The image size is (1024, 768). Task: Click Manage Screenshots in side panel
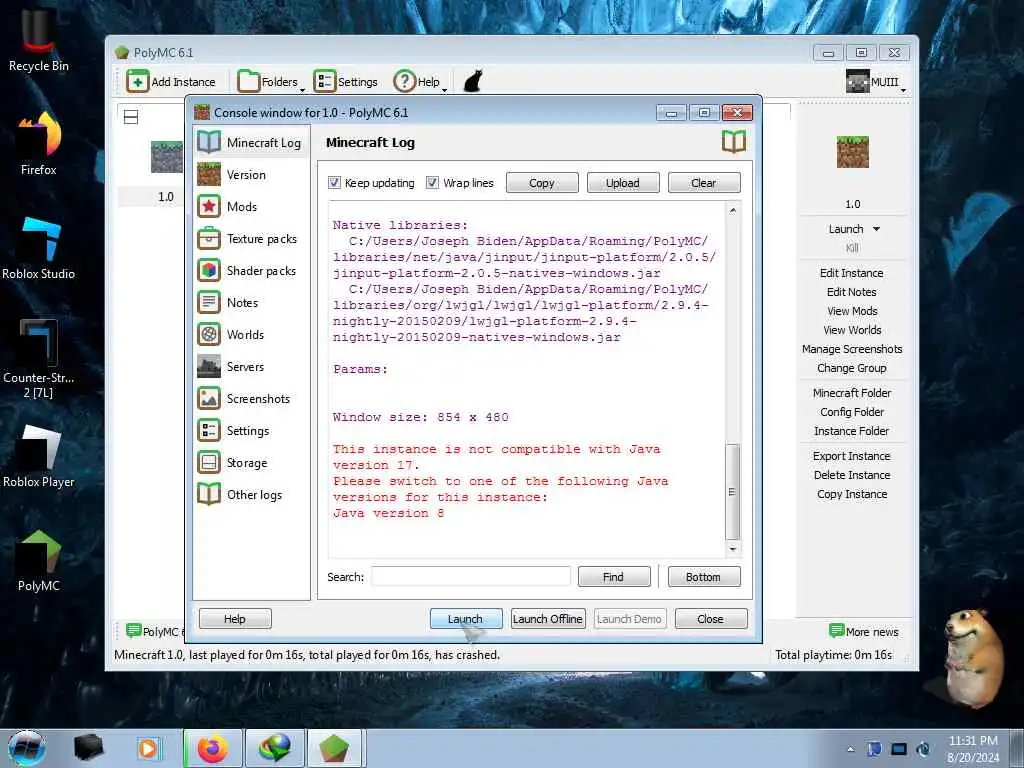click(852, 349)
